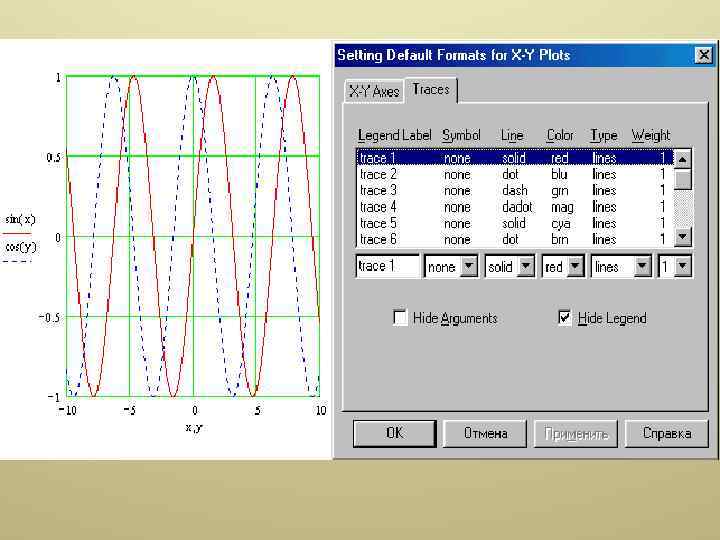Click the Legend Label column header
This screenshot has height=540, width=720.
point(394,135)
